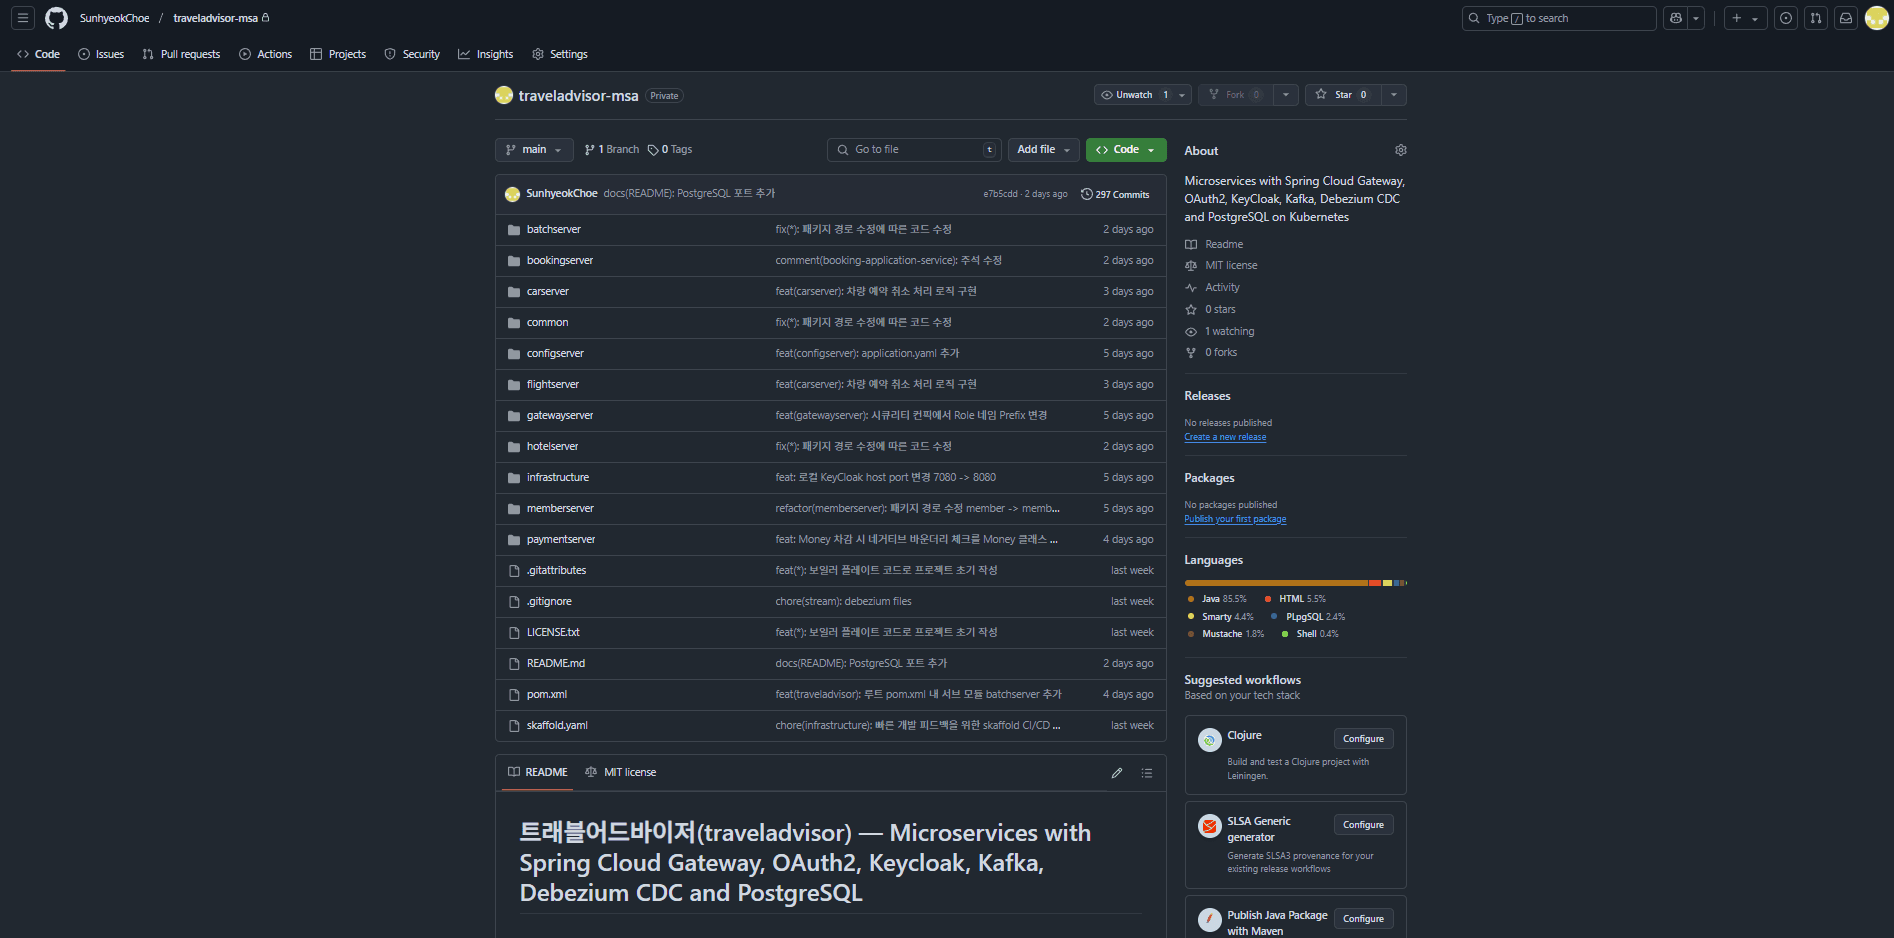The height and width of the screenshot is (938, 1894).
Task: Open the README outline list icon
Action: tap(1147, 773)
